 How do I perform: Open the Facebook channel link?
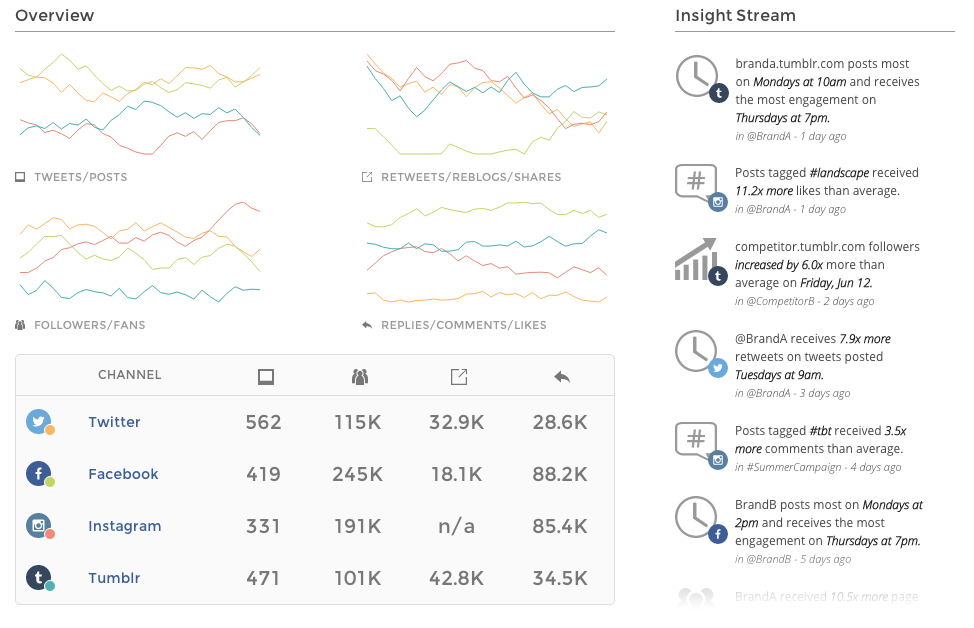[x=123, y=474]
